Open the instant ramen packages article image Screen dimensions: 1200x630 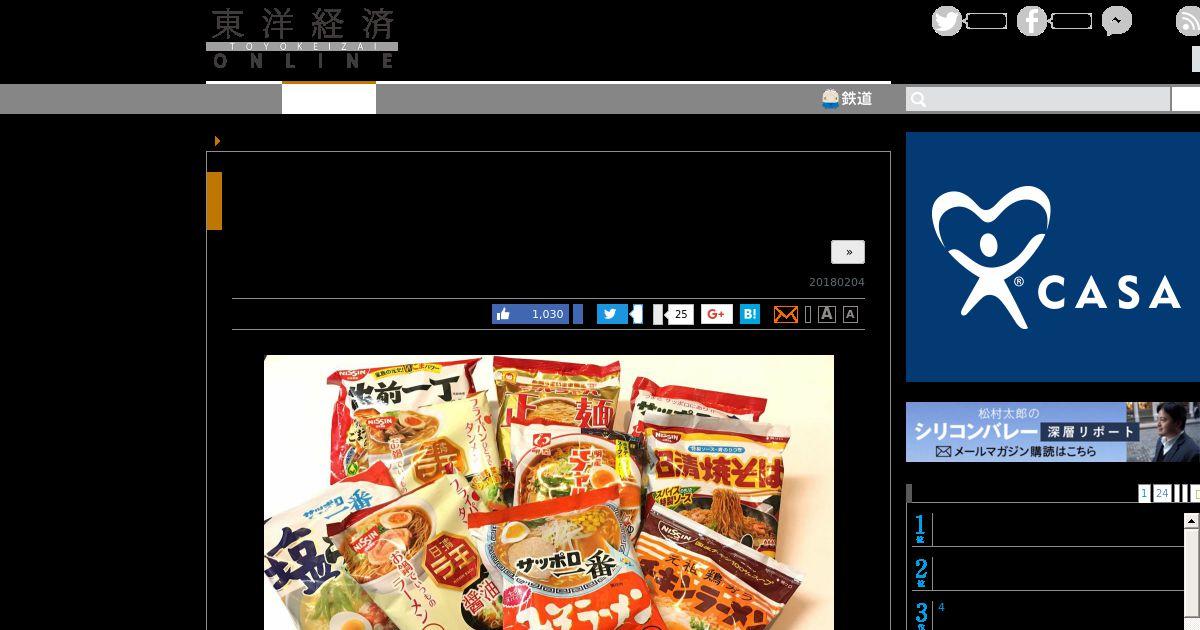coord(549,492)
